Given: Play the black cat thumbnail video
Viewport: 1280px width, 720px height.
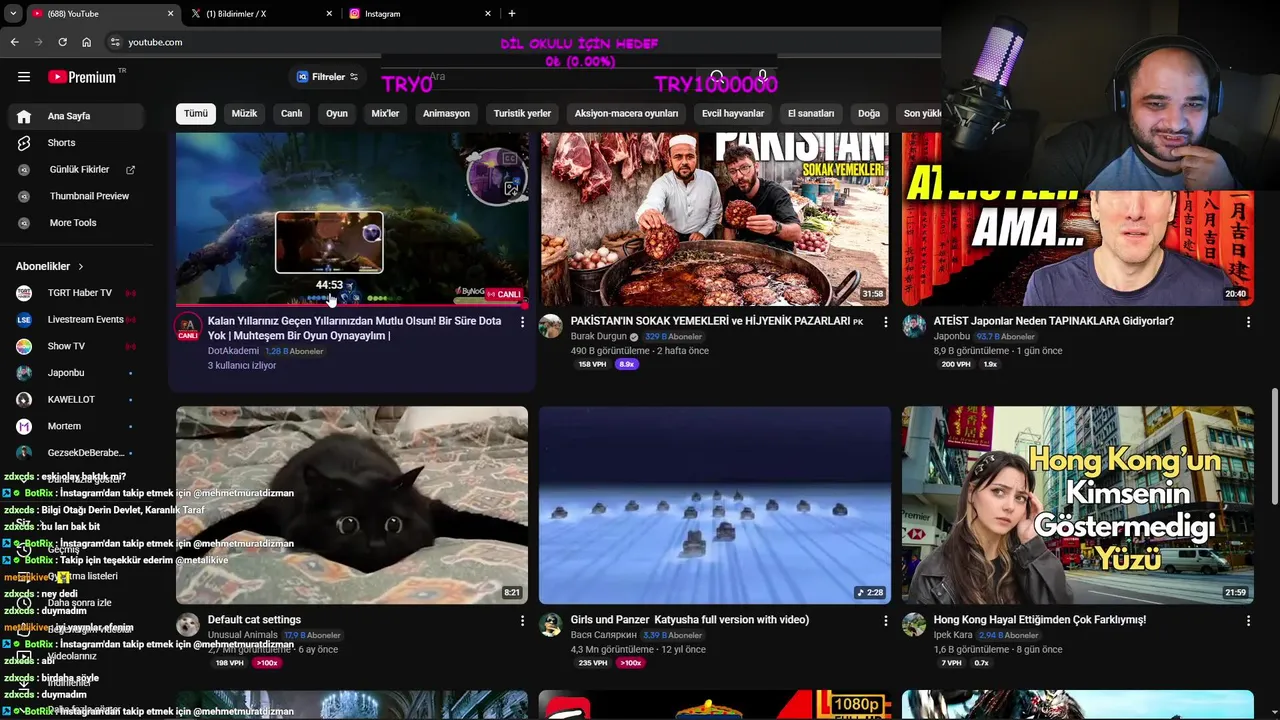Looking at the screenshot, I should 352,505.
